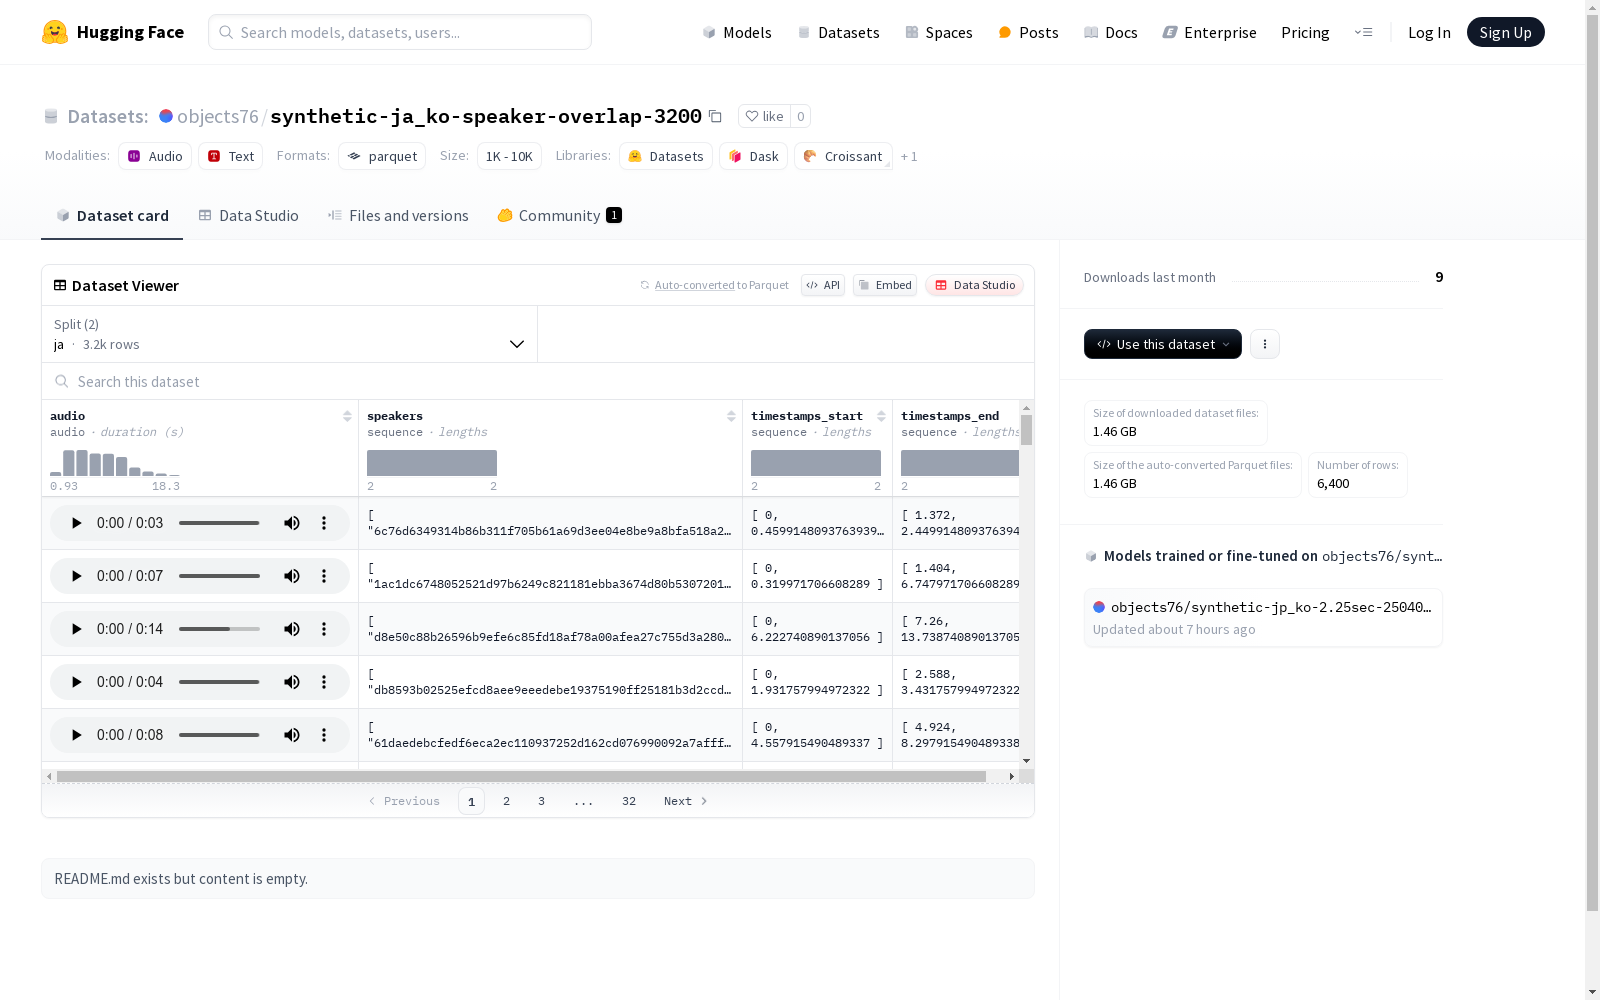This screenshot has width=1600, height=1000.
Task: Open more options for the 0:08 audio
Action: coord(324,735)
